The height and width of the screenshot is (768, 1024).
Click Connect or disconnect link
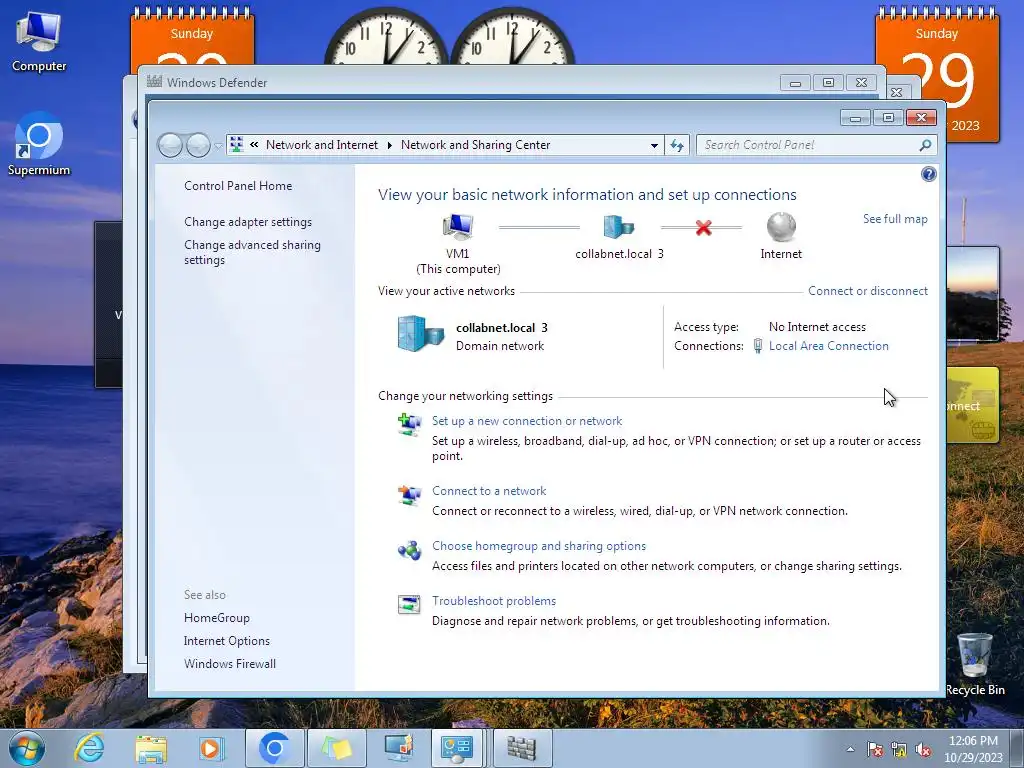pyautogui.click(x=867, y=291)
